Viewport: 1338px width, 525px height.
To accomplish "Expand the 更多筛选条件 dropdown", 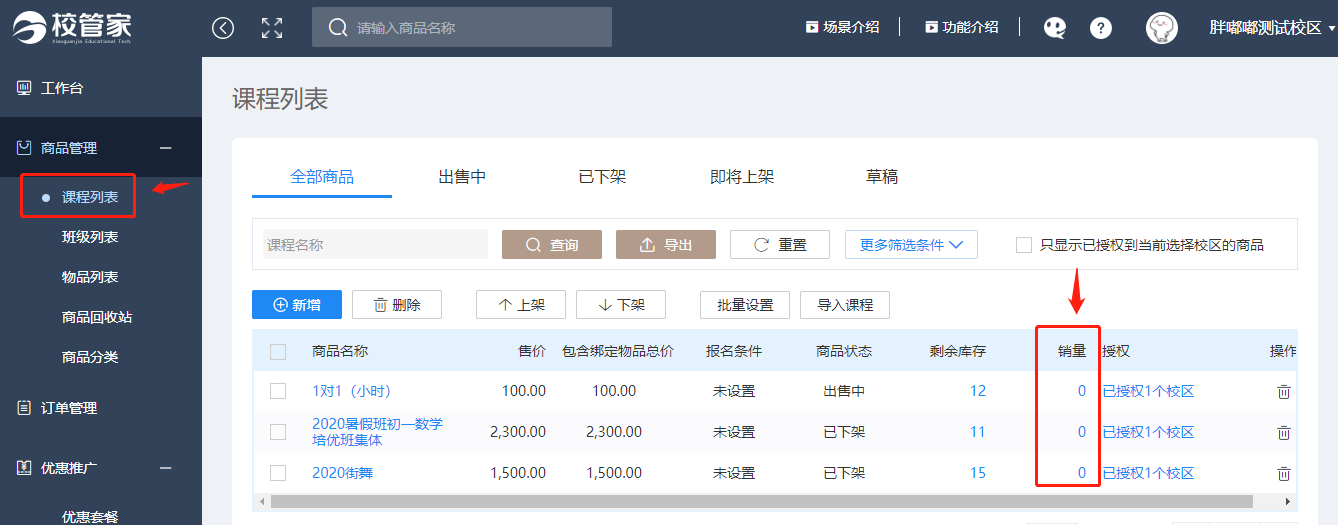I will [911, 245].
